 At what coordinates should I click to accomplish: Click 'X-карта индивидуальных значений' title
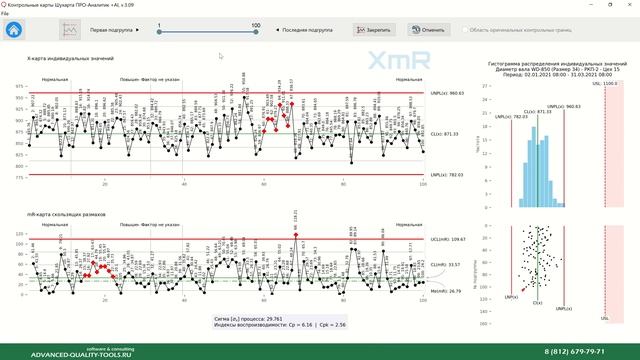70,58
